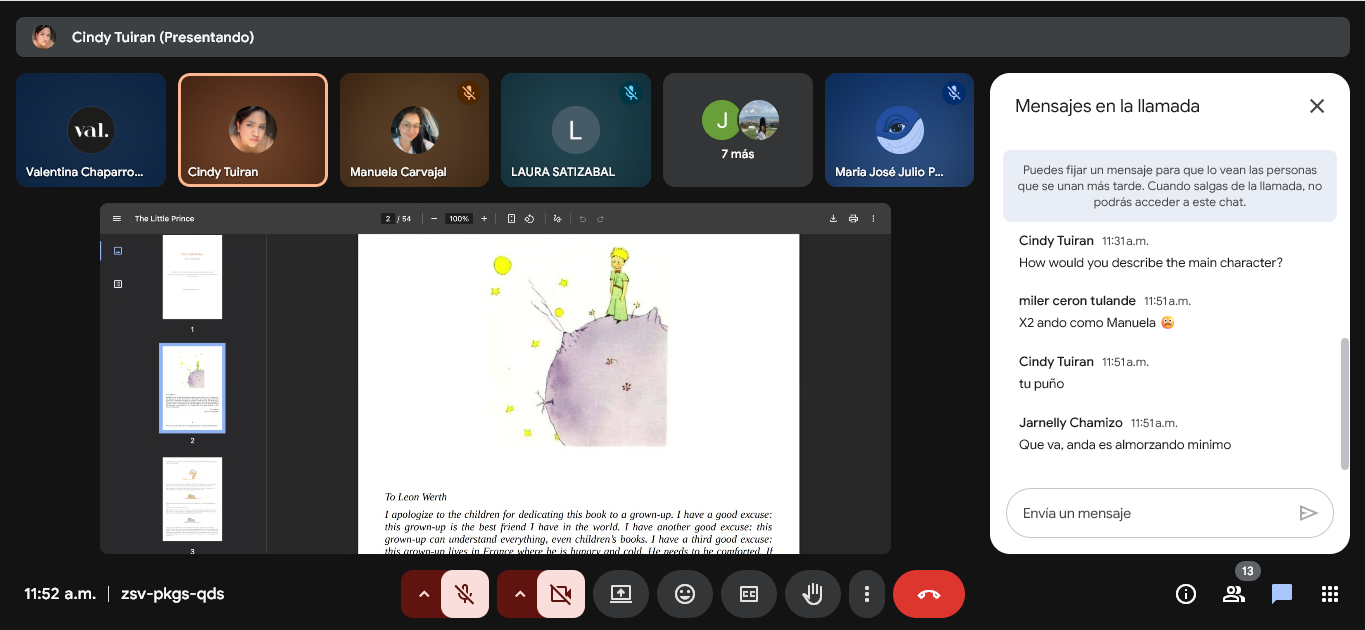This screenshot has height=630, width=1365.
Task: Turn on the camera
Action: pos(561,594)
